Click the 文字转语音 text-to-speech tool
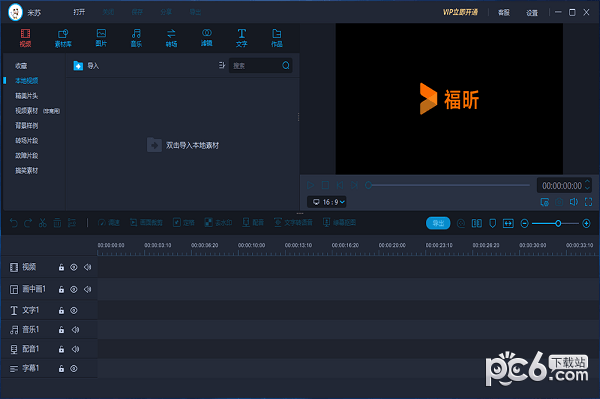This screenshot has width=600, height=399. tap(293, 223)
